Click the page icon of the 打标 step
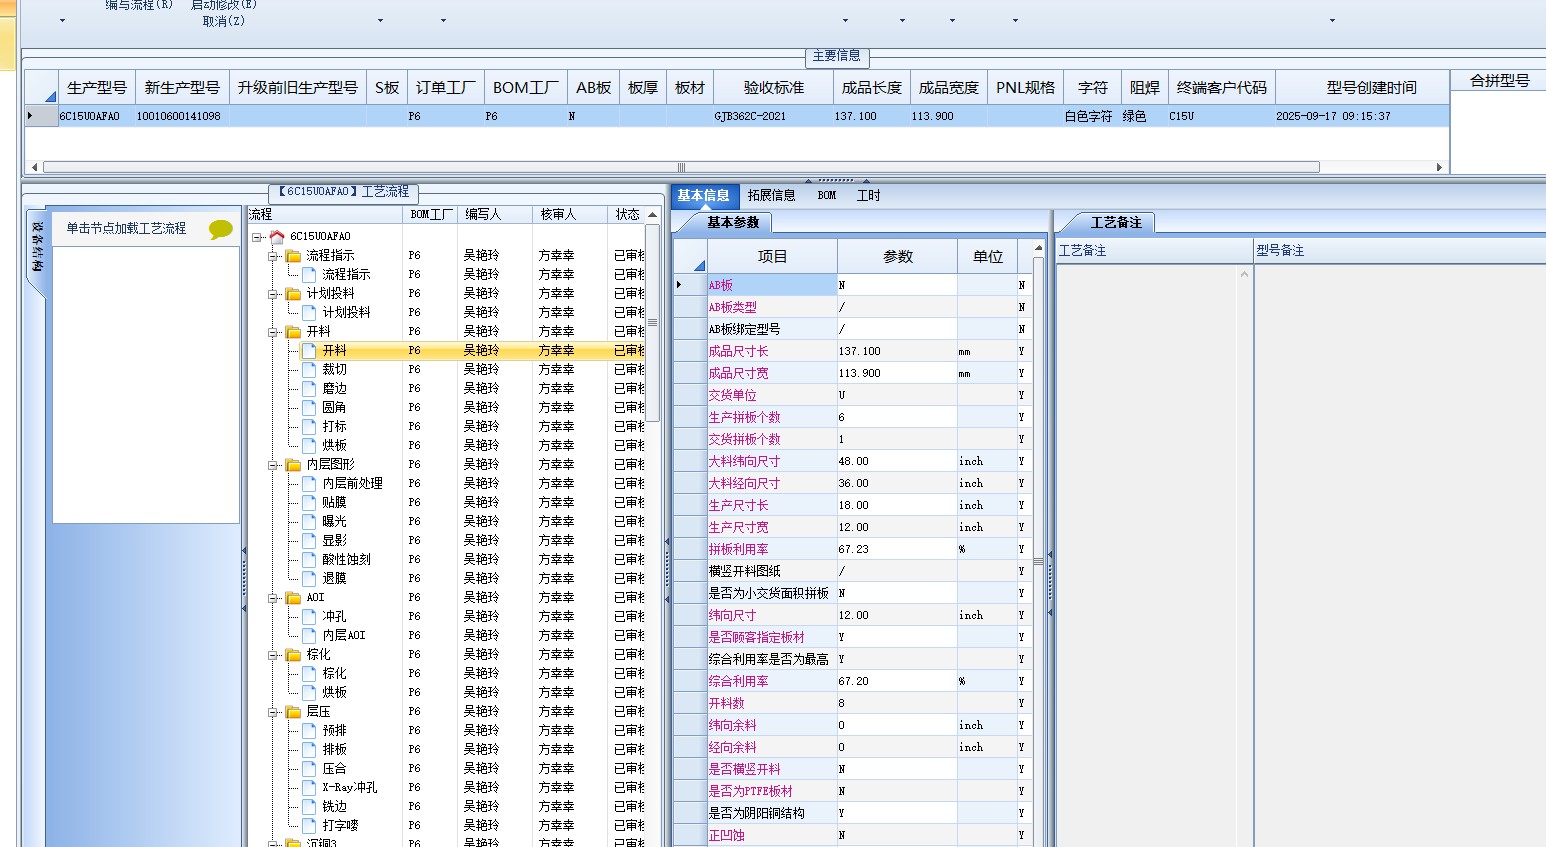 pyautogui.click(x=309, y=427)
